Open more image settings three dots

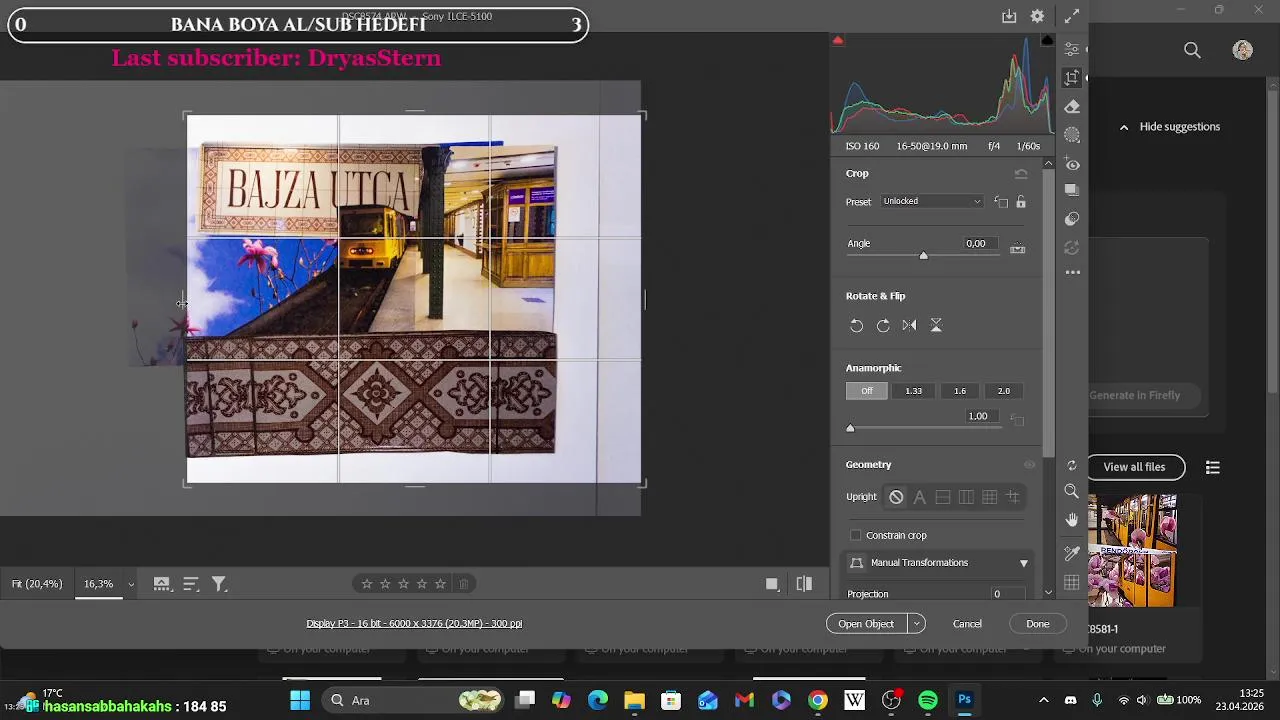(1072, 272)
